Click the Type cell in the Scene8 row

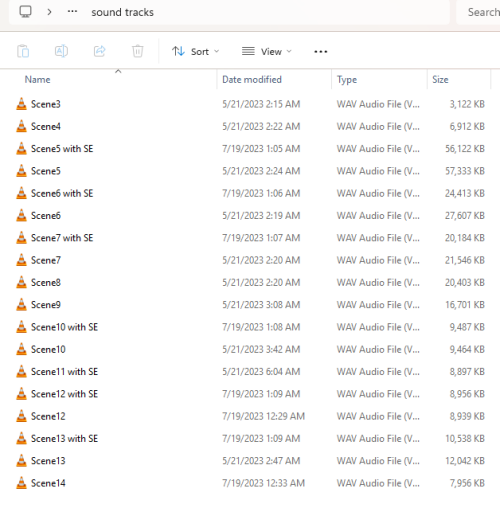point(378,282)
